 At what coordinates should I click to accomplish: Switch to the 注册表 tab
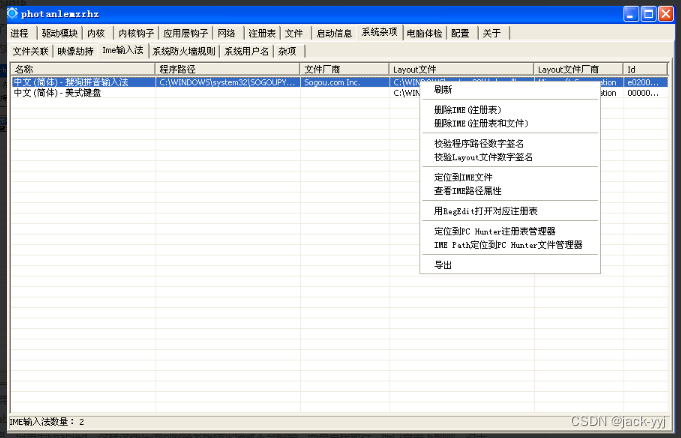pyautogui.click(x=262, y=33)
